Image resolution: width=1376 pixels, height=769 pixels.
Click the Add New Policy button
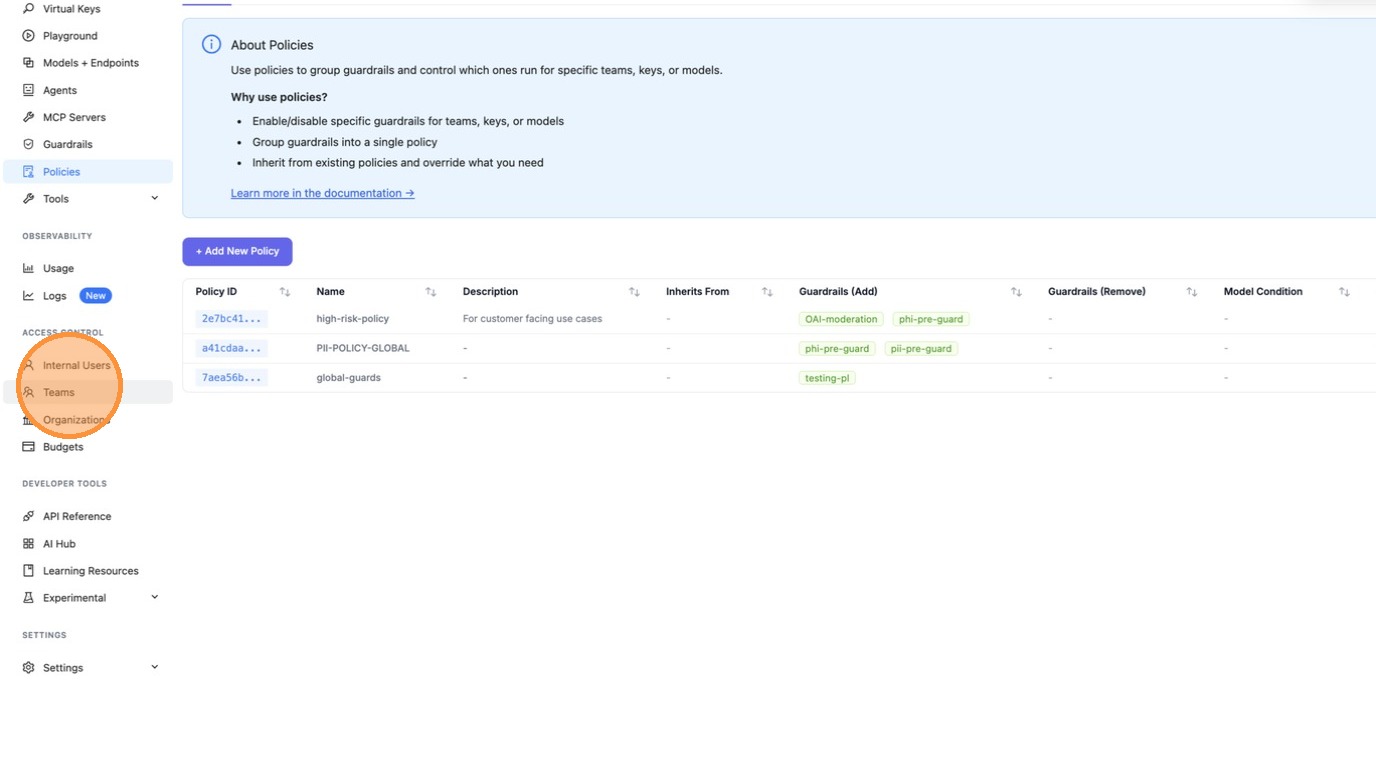pos(237,251)
